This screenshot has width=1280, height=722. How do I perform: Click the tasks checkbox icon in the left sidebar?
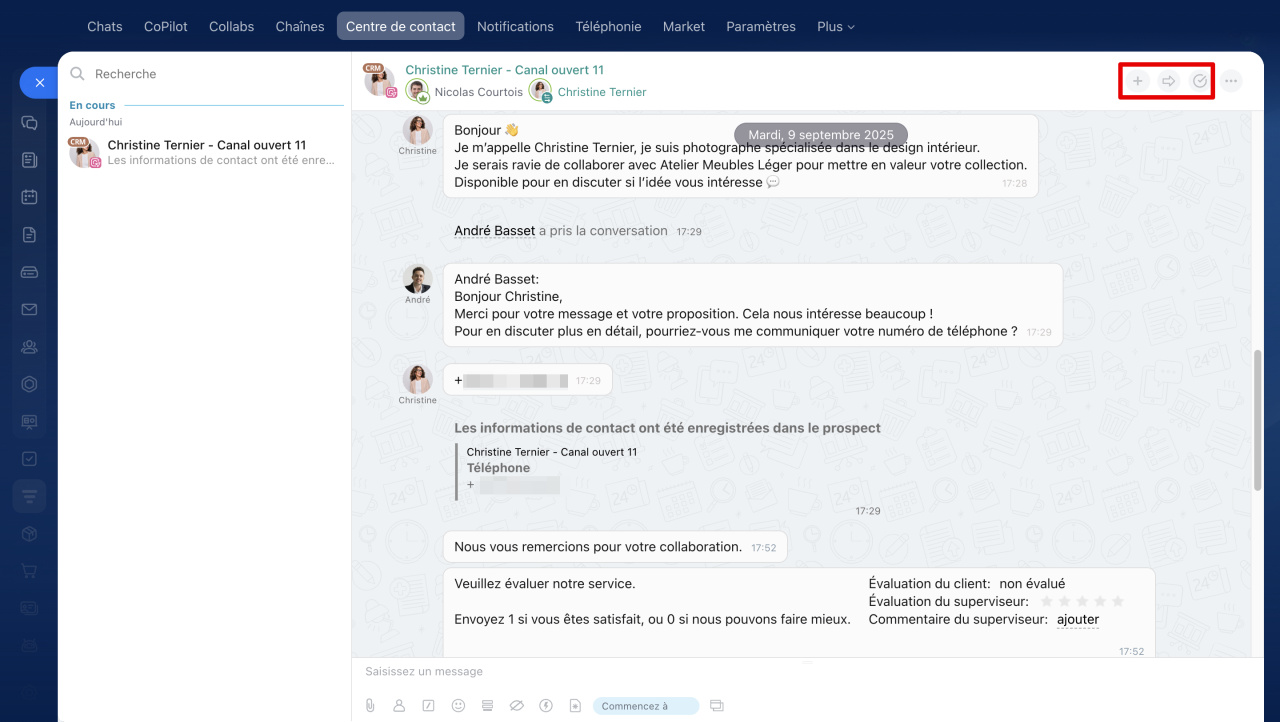(x=29, y=459)
